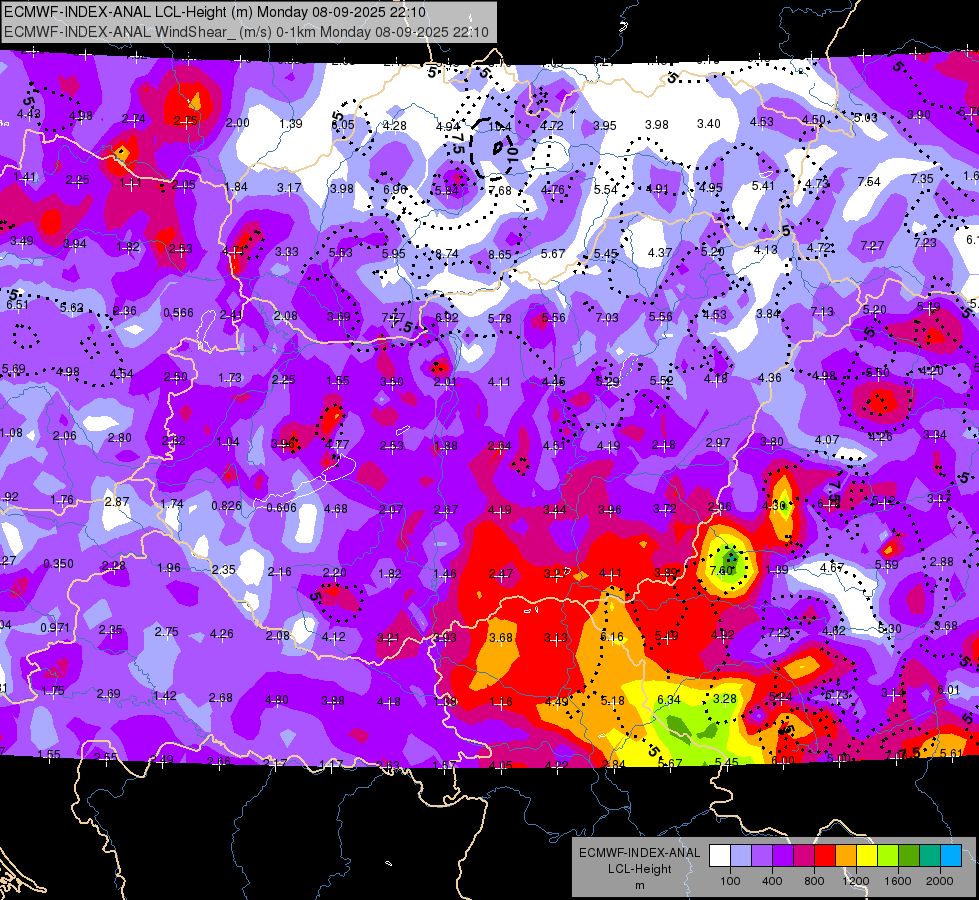Click the wind shear value 0.606
Screen dimensions: 979x900
(282, 508)
